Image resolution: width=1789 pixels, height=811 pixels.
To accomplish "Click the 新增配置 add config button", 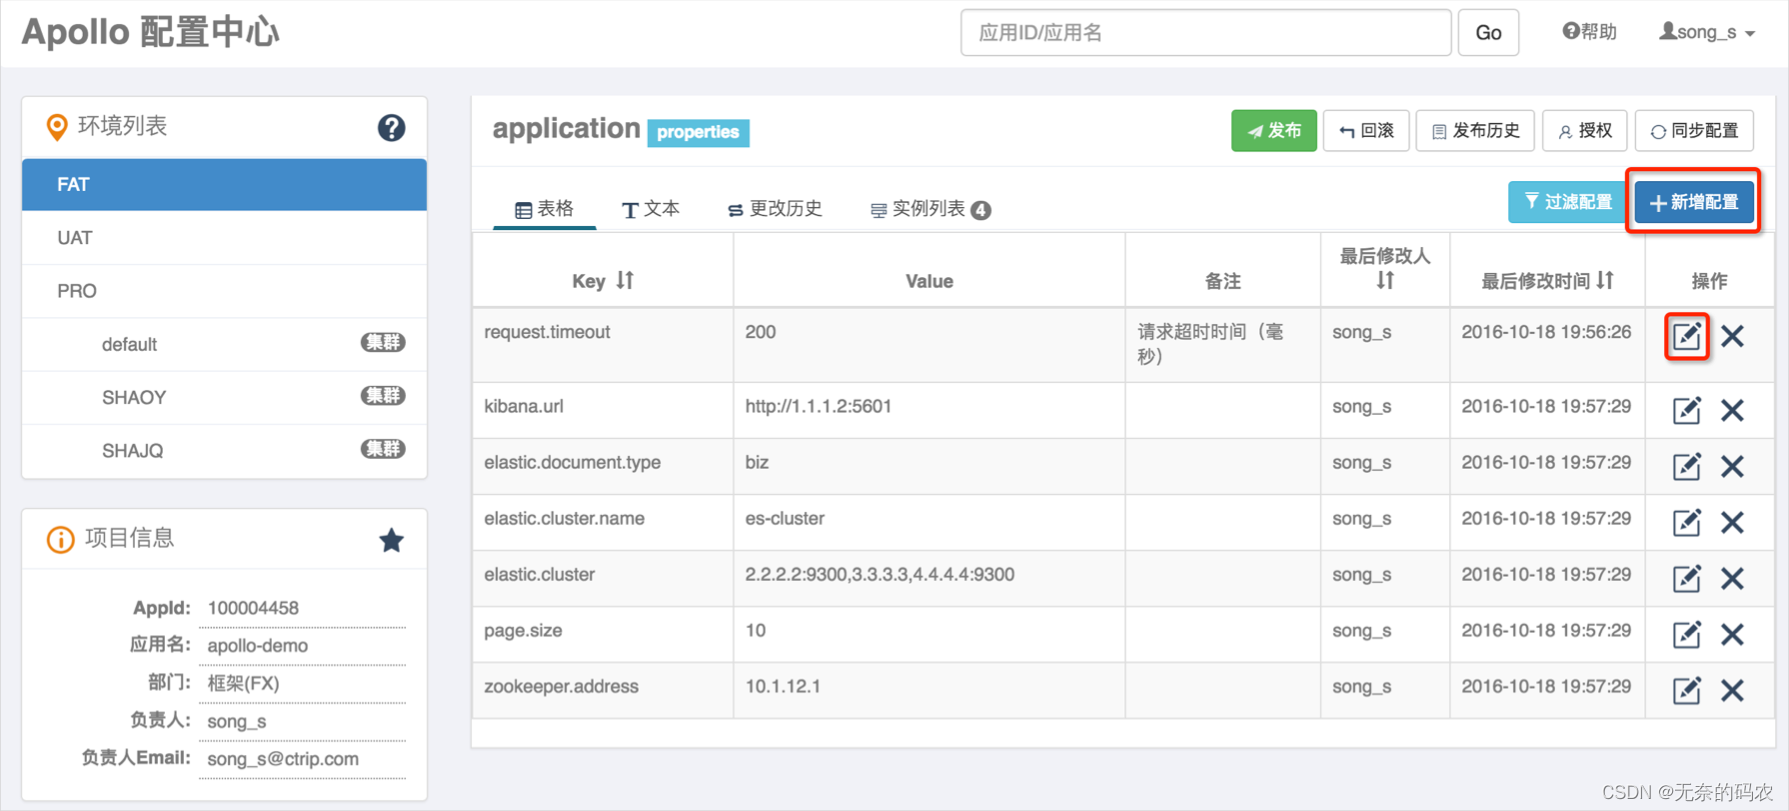I will tap(1694, 202).
